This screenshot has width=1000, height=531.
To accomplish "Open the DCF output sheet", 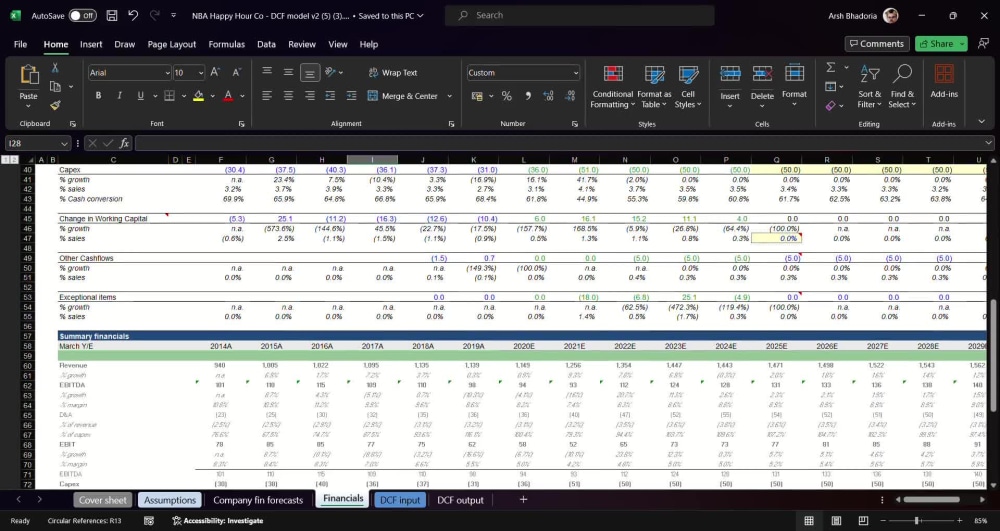I will [x=460, y=500].
